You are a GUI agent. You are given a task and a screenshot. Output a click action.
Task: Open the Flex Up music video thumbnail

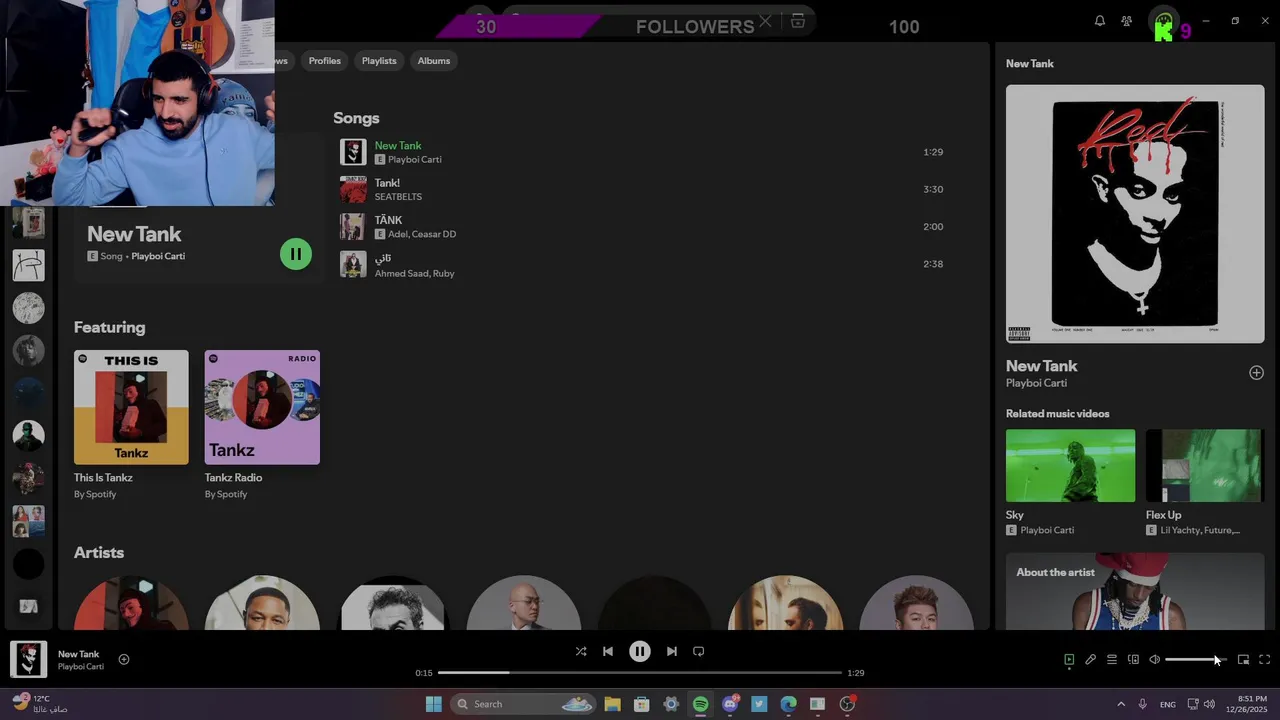pos(1204,466)
